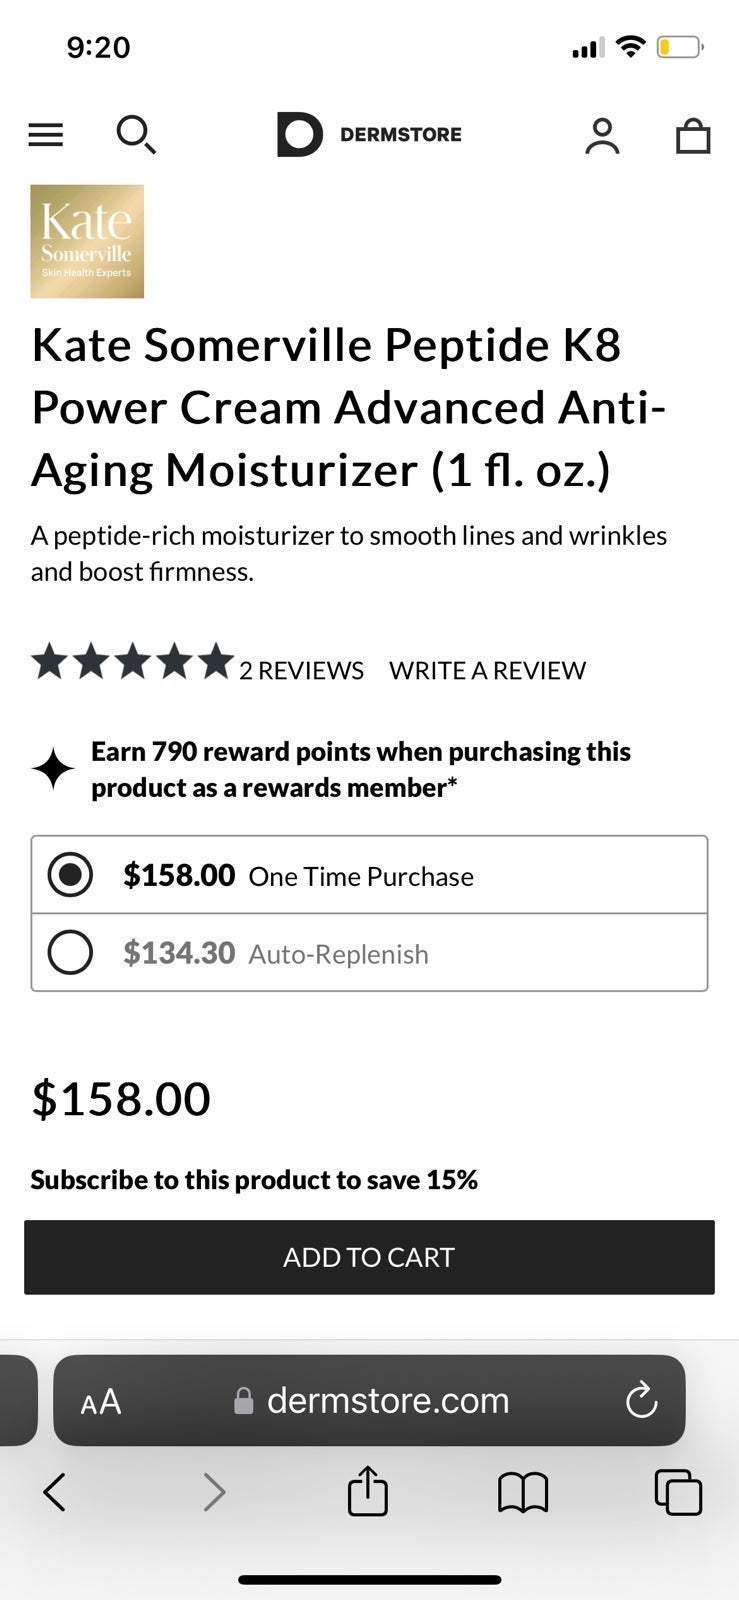The height and width of the screenshot is (1600, 739).
Task: Click the five-star rating display
Action: click(132, 662)
